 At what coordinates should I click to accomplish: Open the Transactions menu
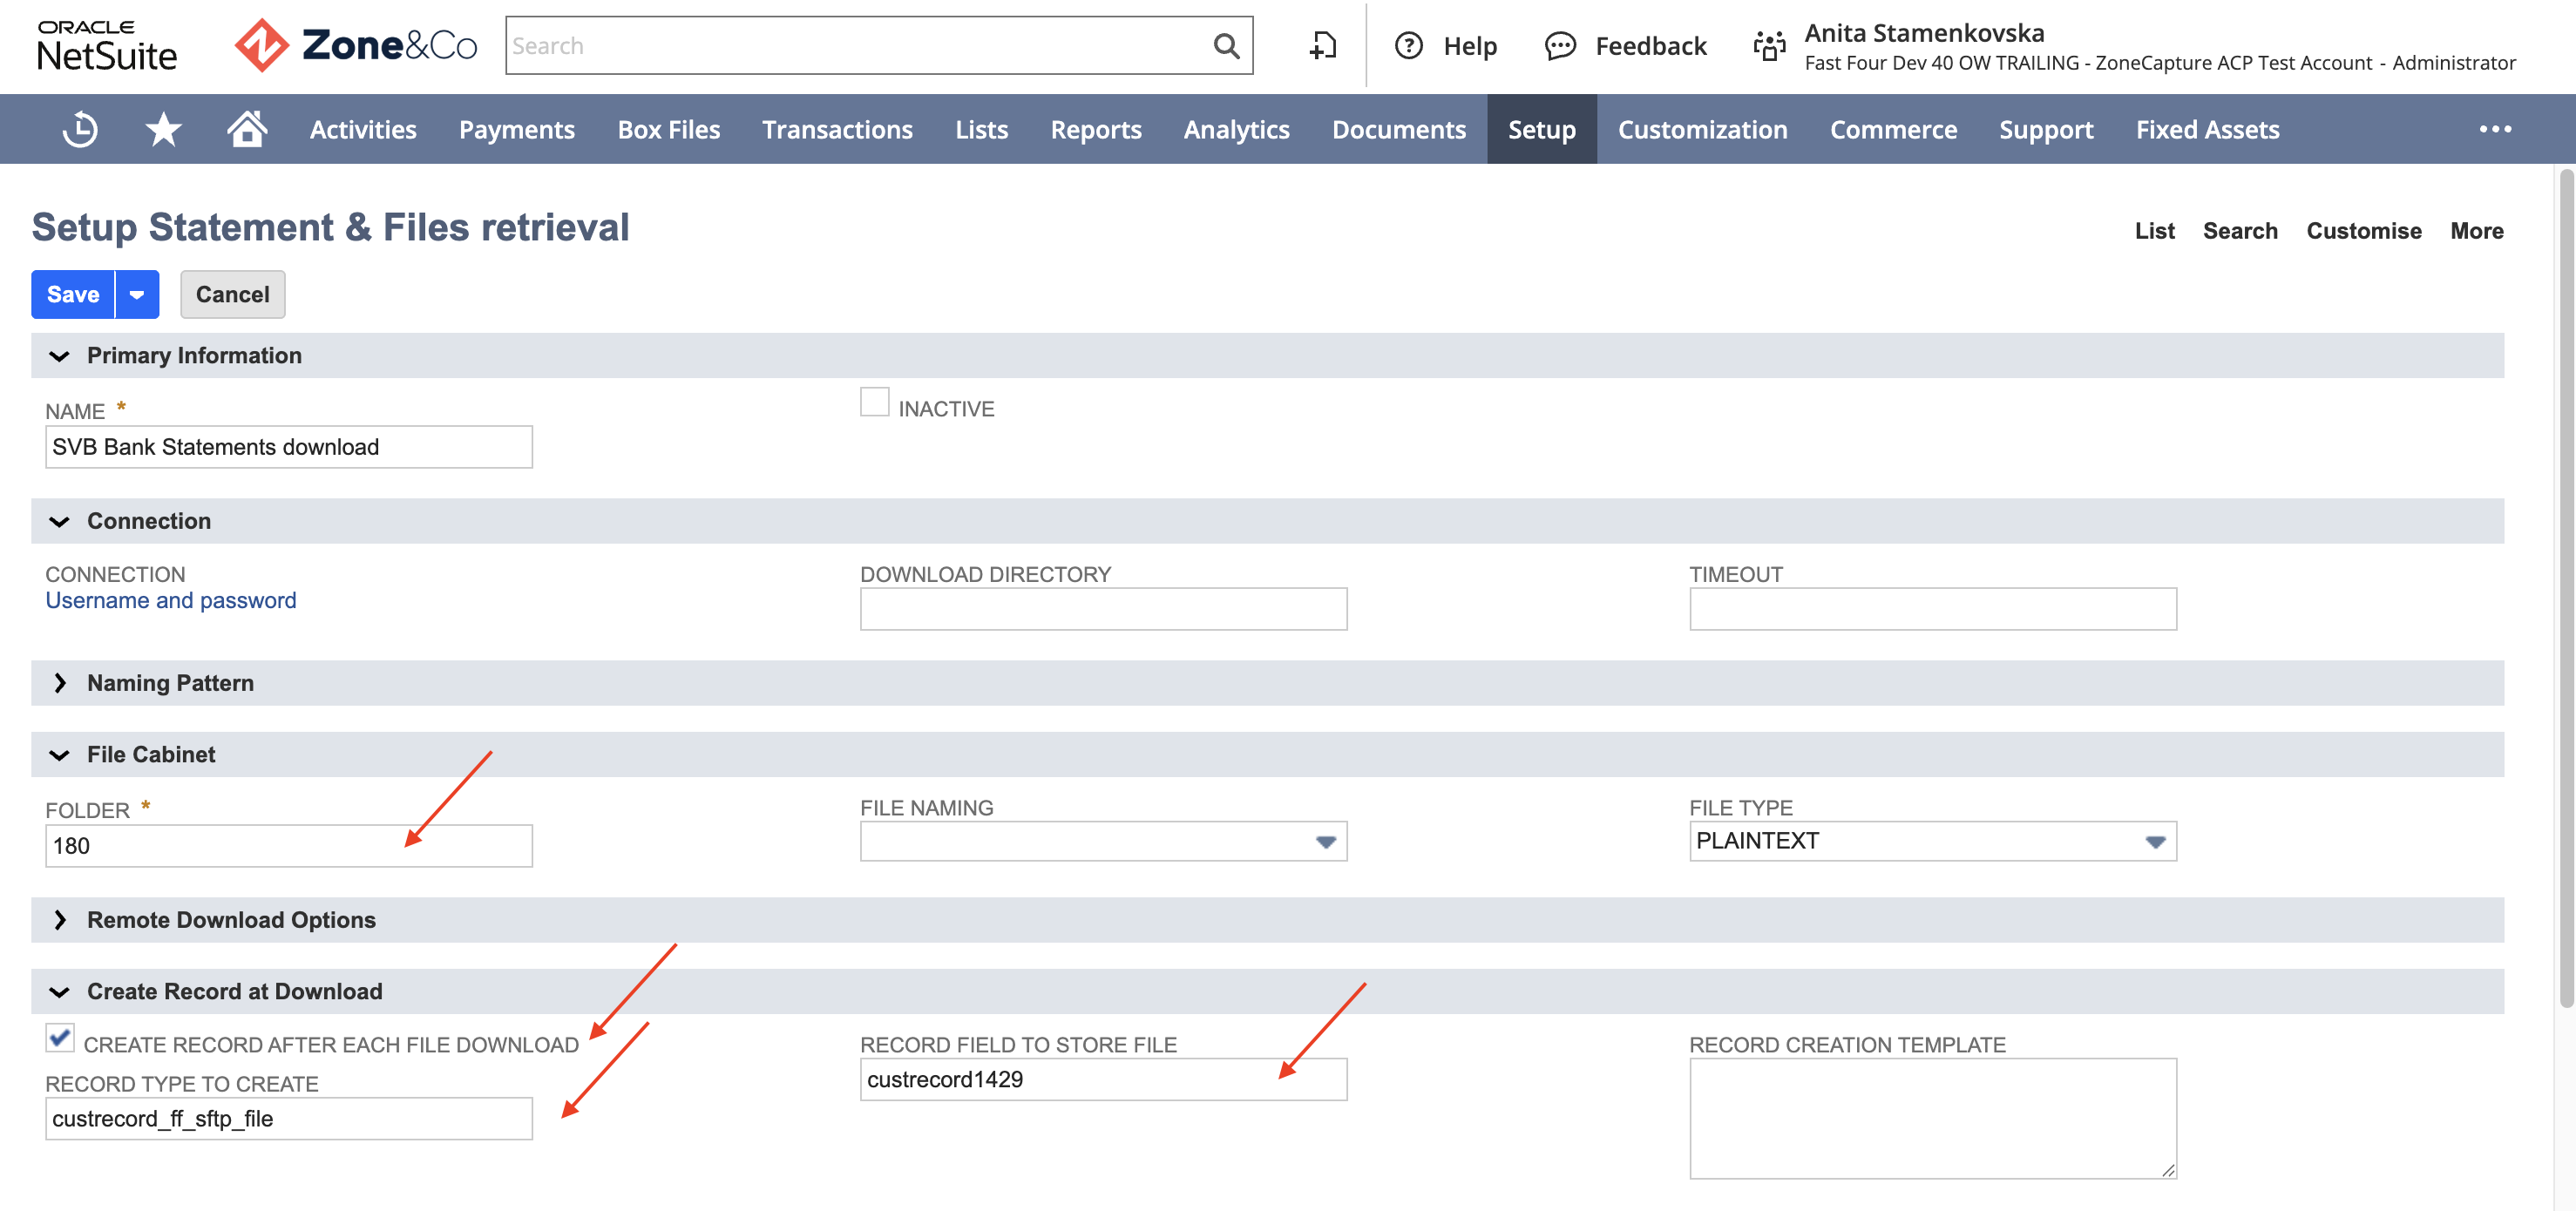[x=837, y=129]
